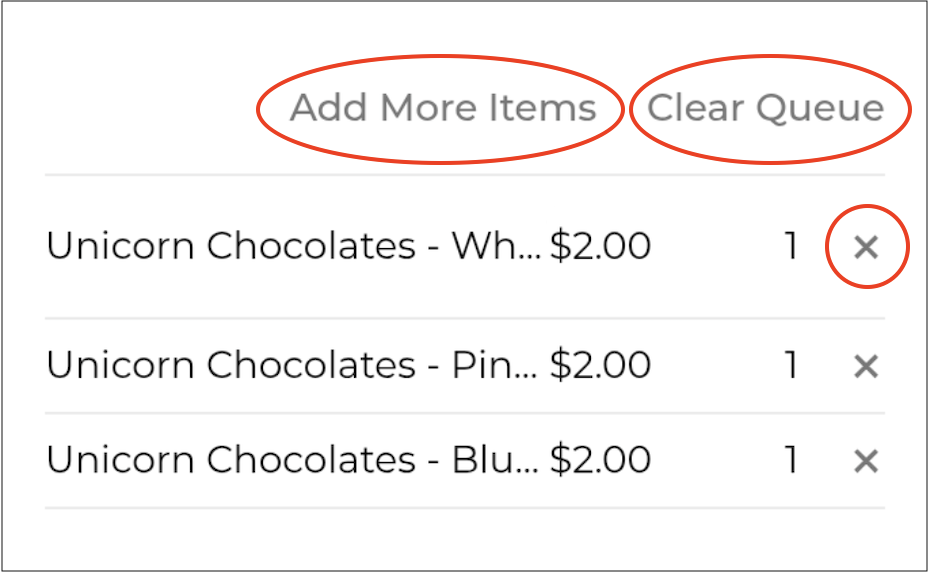
Task: Click the X beside the first $2.00 item
Action: (x=866, y=247)
